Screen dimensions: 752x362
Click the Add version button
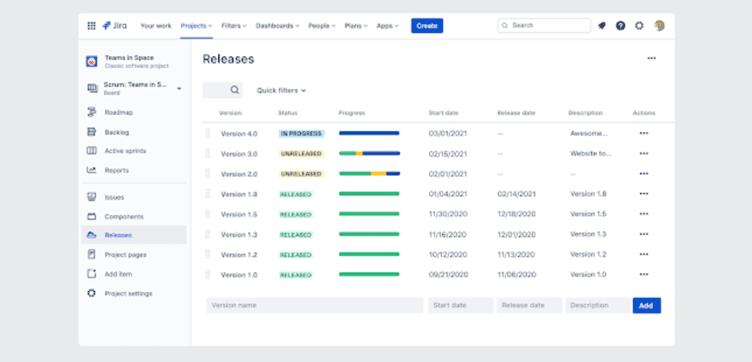pyautogui.click(x=646, y=305)
